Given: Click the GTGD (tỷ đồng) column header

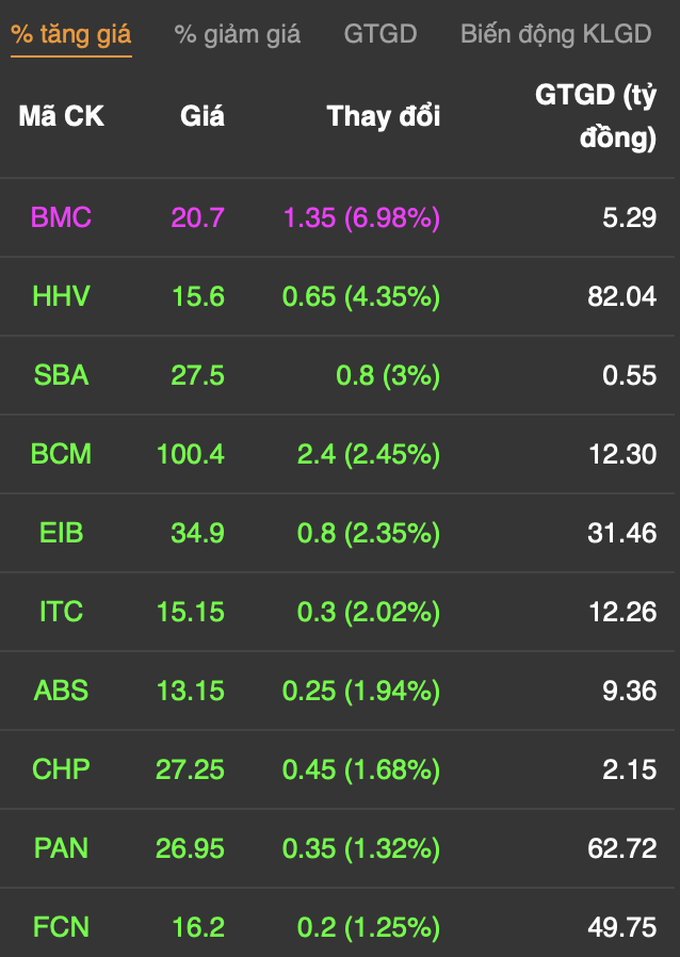Looking at the screenshot, I should (596, 116).
